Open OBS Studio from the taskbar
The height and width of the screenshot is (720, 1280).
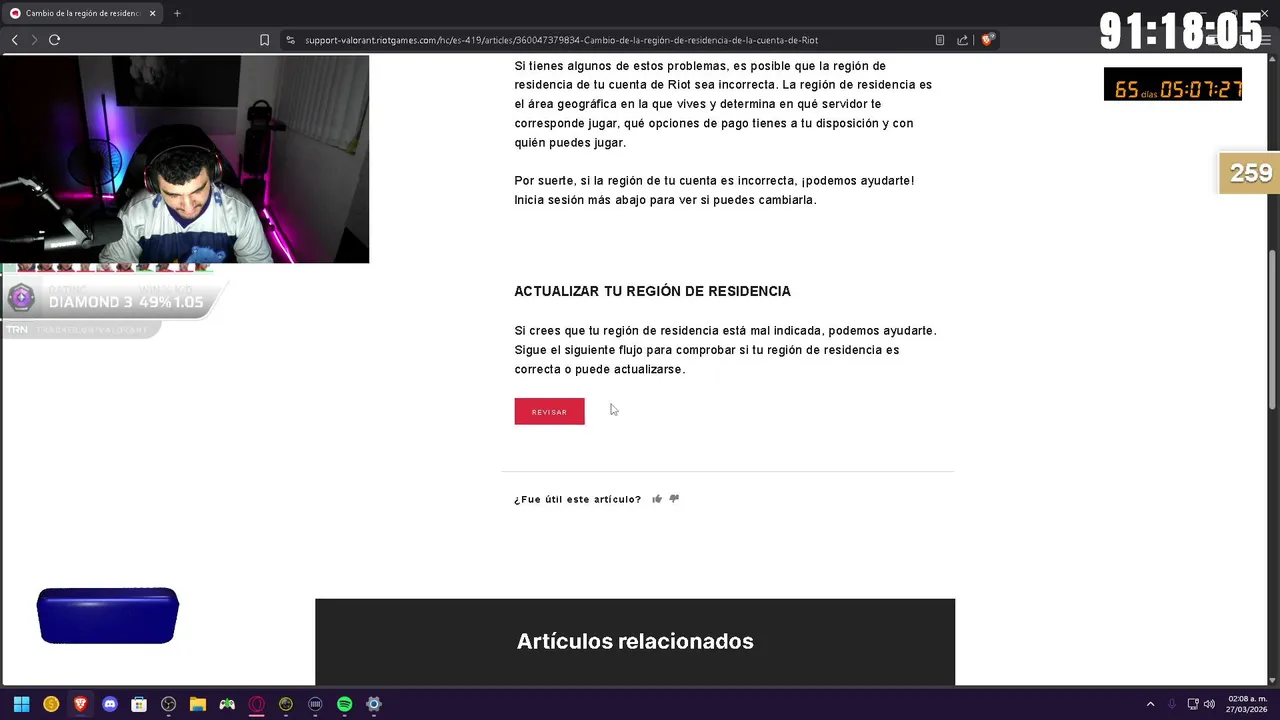tap(169, 704)
